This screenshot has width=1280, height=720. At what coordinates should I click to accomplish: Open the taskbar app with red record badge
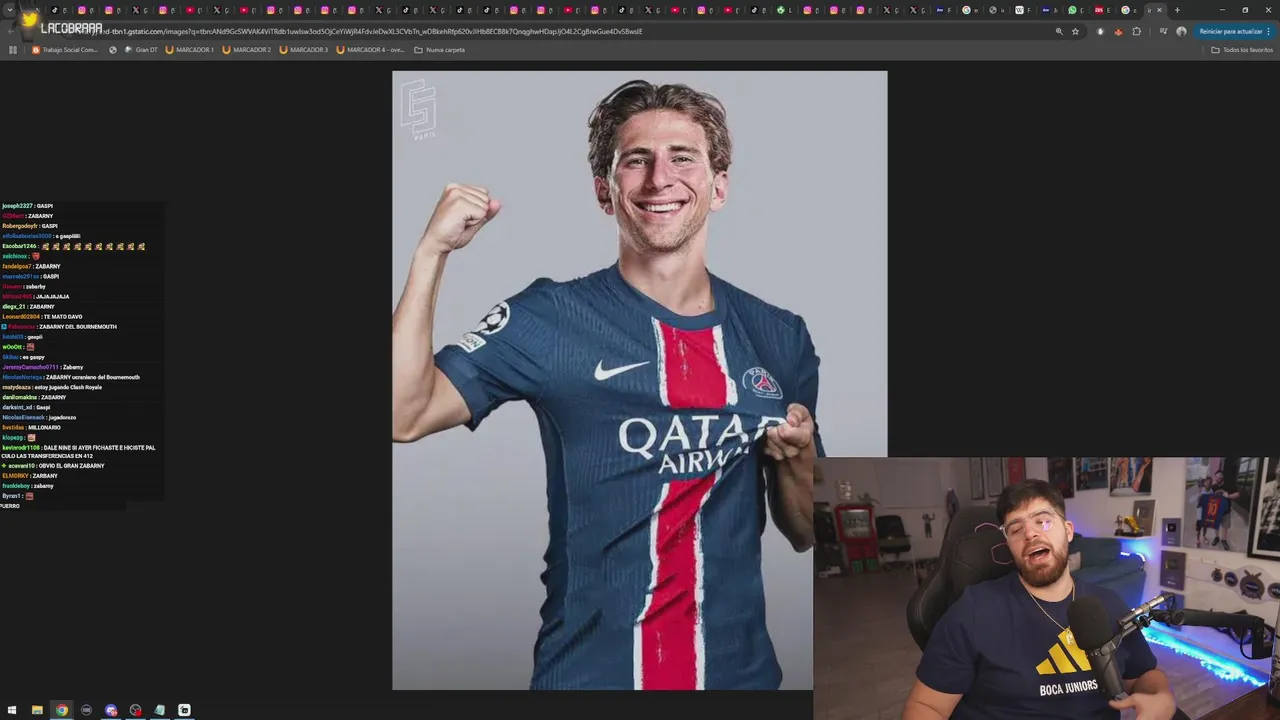(x=135, y=710)
